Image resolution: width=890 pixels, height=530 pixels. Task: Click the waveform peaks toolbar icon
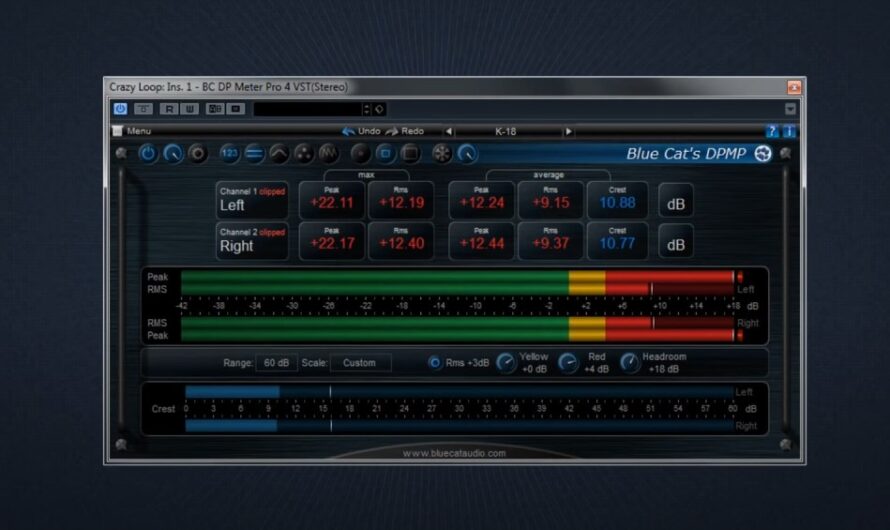pos(329,153)
